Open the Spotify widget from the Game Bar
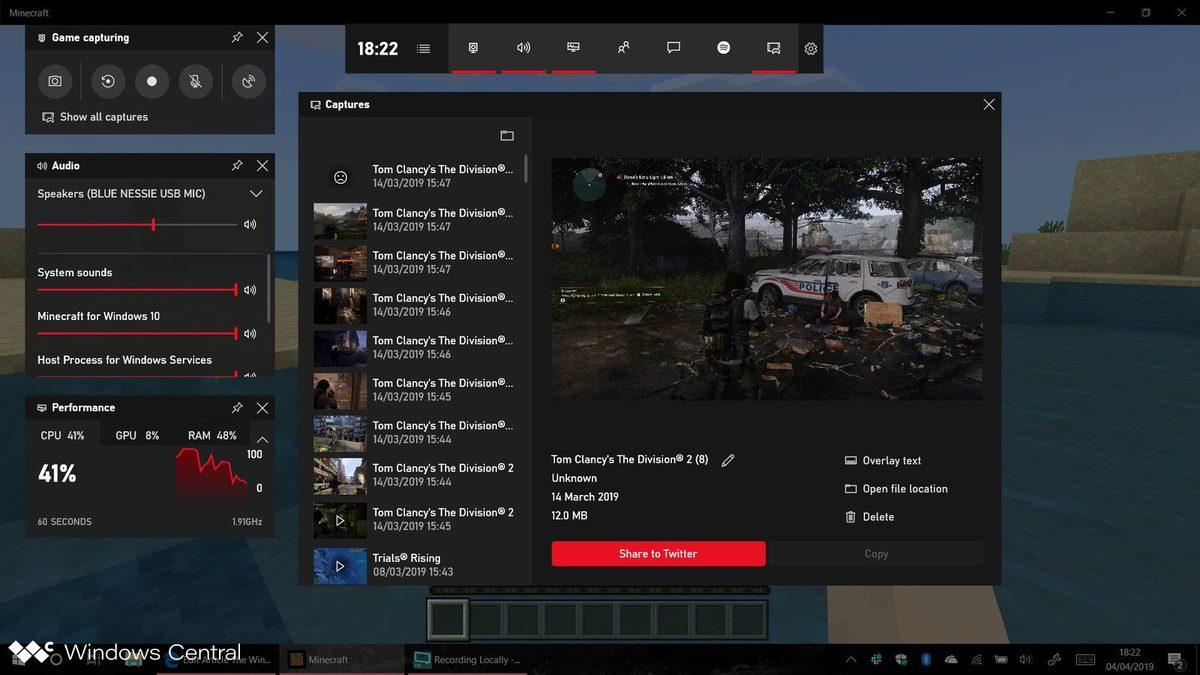 723,47
